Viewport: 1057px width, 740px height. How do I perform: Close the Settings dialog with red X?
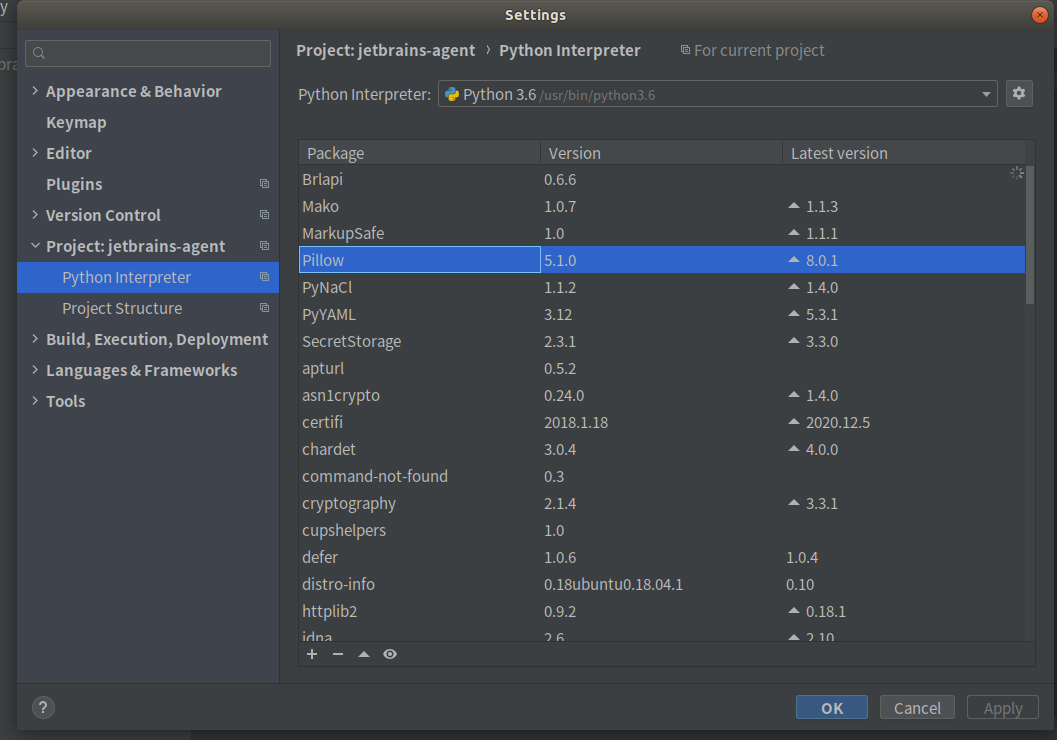(1039, 15)
